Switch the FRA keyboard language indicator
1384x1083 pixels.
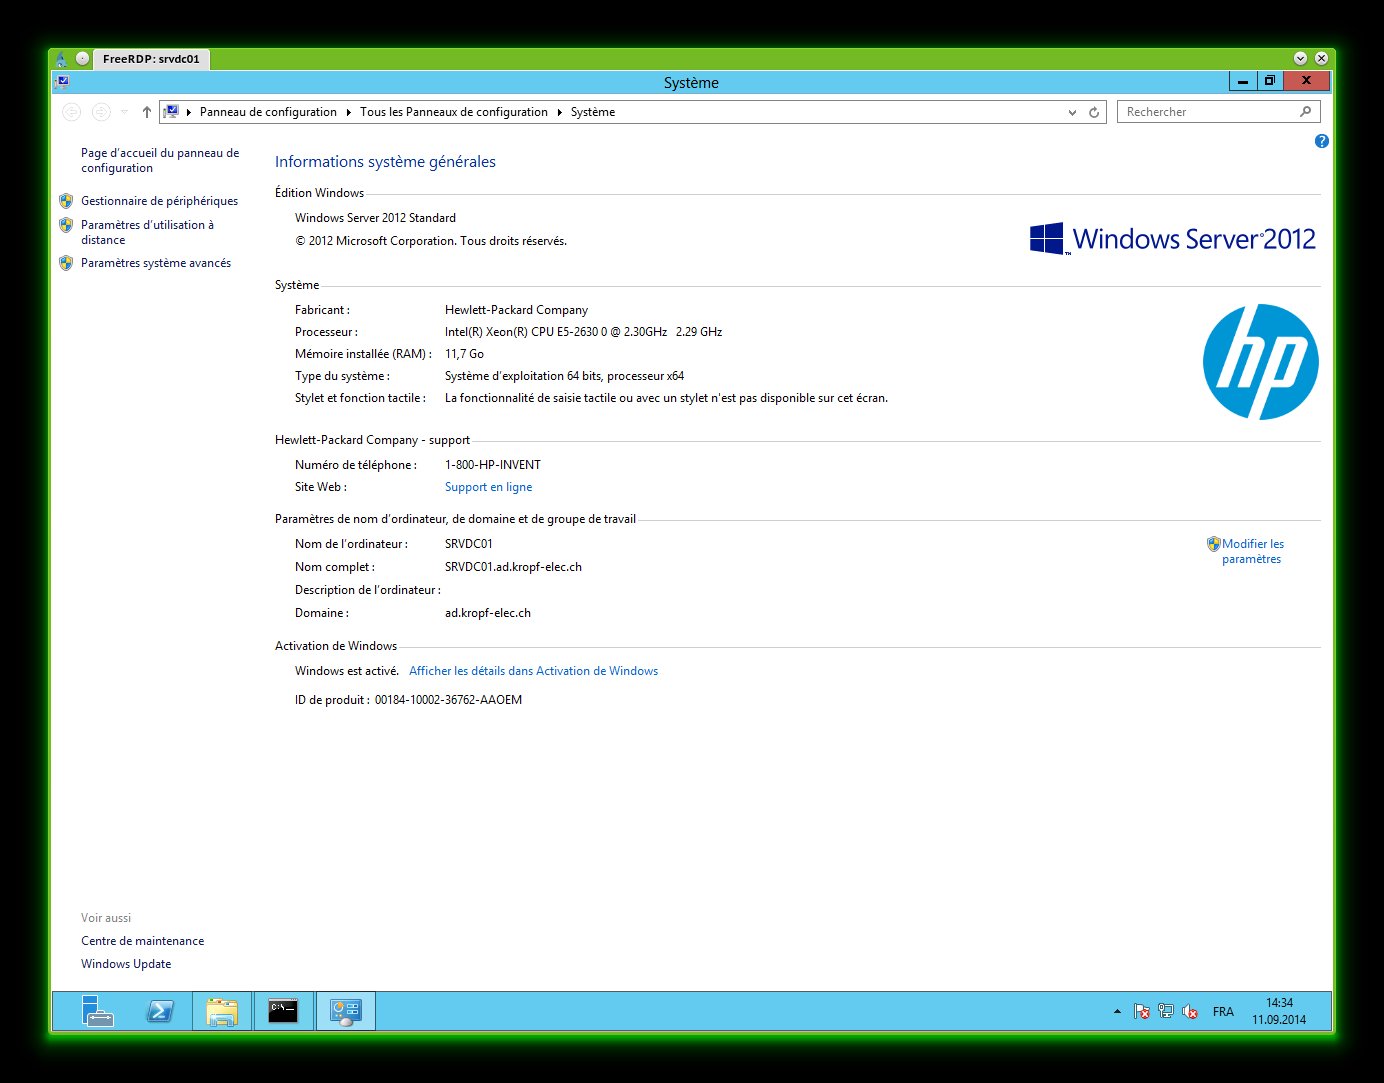click(1222, 1011)
